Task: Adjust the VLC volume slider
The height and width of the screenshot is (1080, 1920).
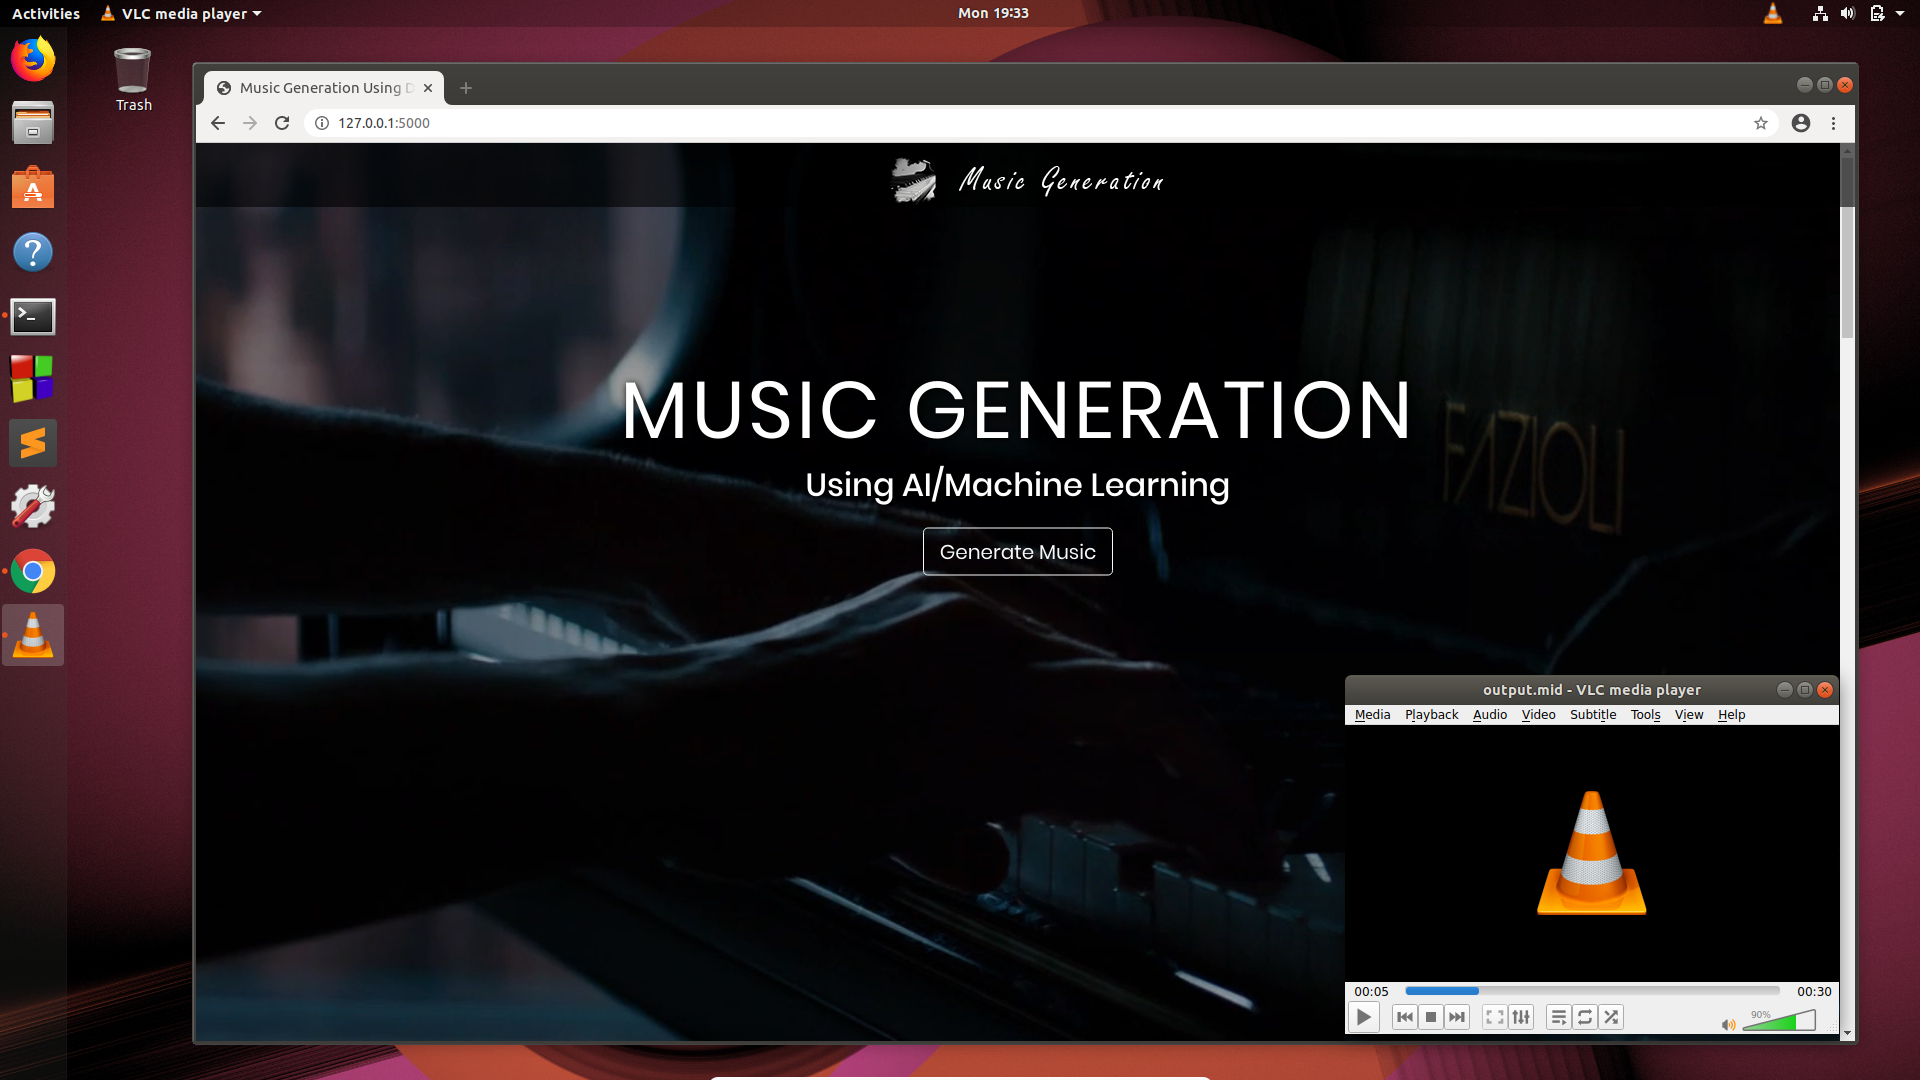Action: 1780,1022
